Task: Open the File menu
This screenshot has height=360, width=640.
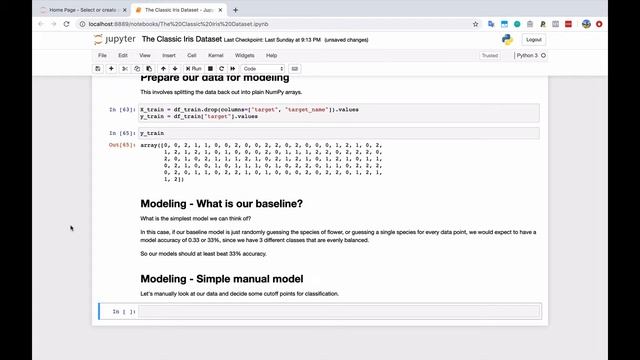Action: (x=102, y=56)
